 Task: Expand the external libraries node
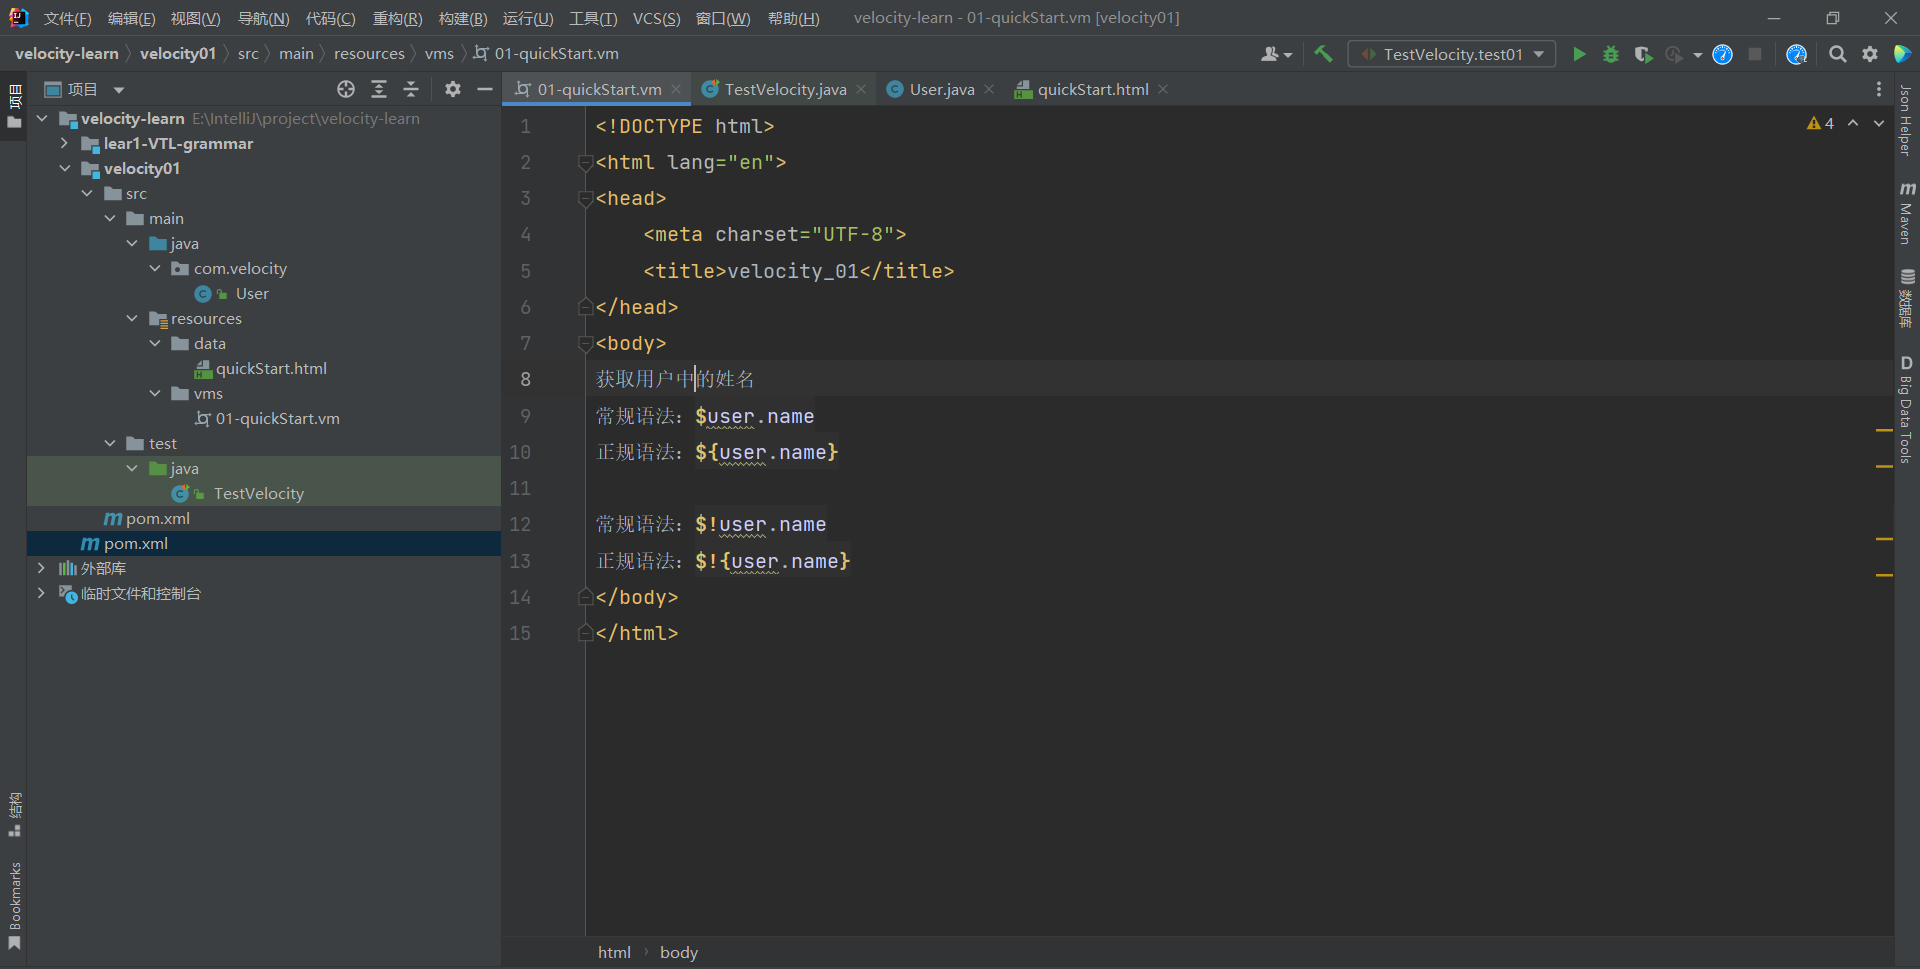[41, 568]
